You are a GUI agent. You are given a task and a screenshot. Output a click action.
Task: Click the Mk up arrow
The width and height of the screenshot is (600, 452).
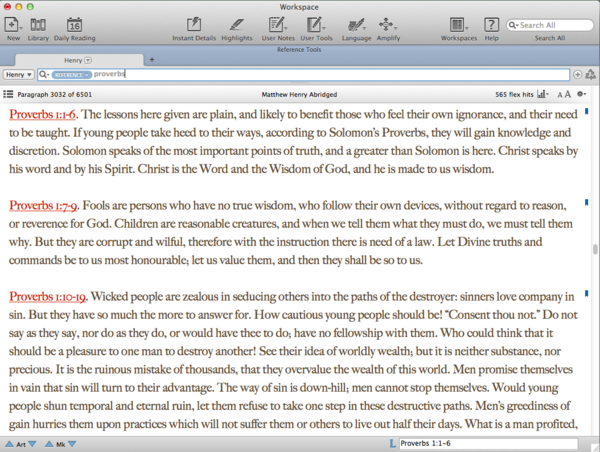(49, 444)
